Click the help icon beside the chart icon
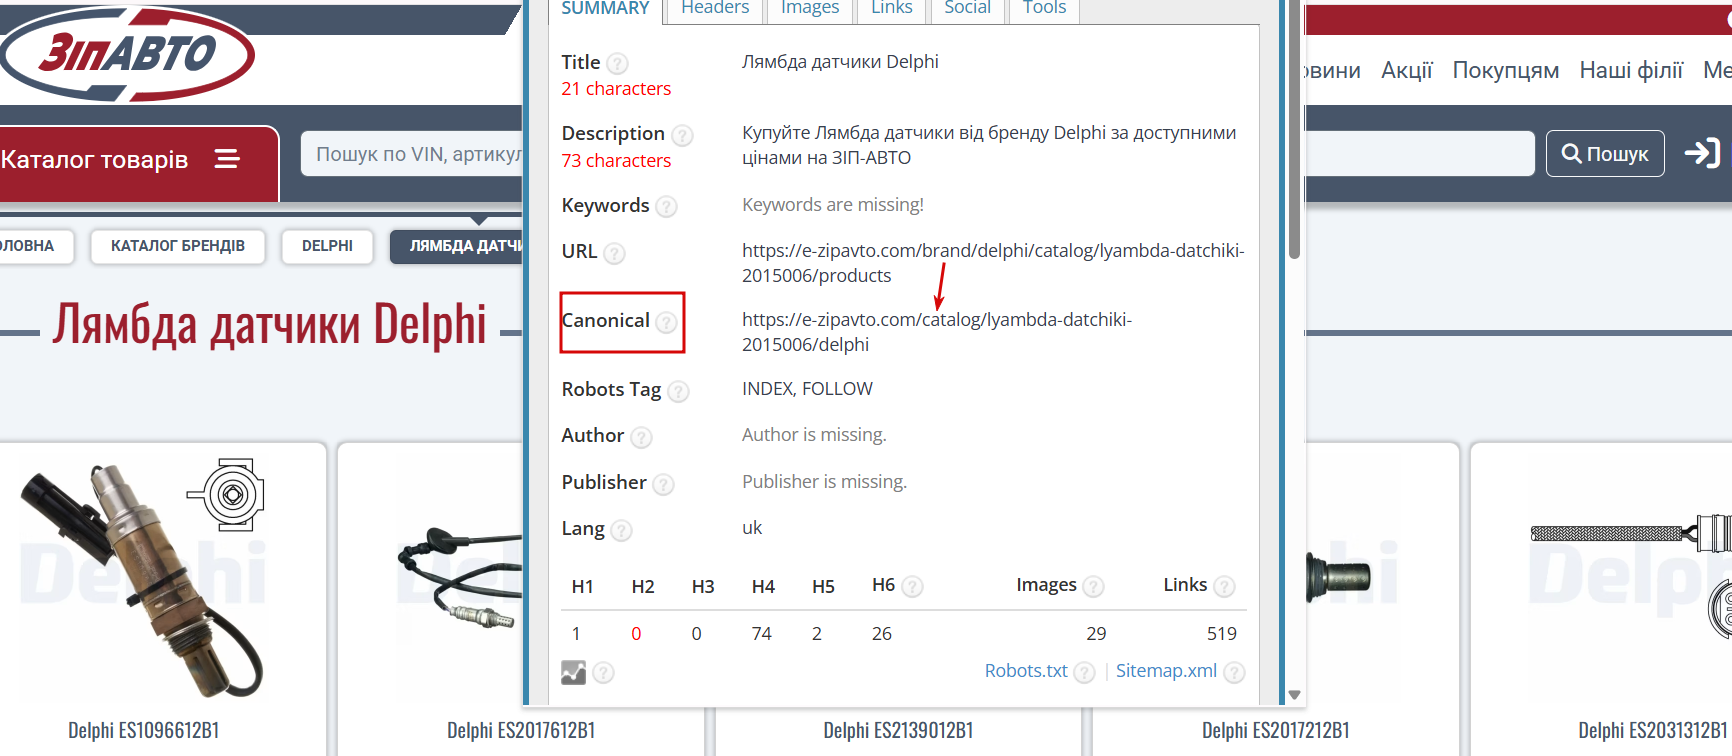Viewport: 1732px width, 756px height. 603,673
